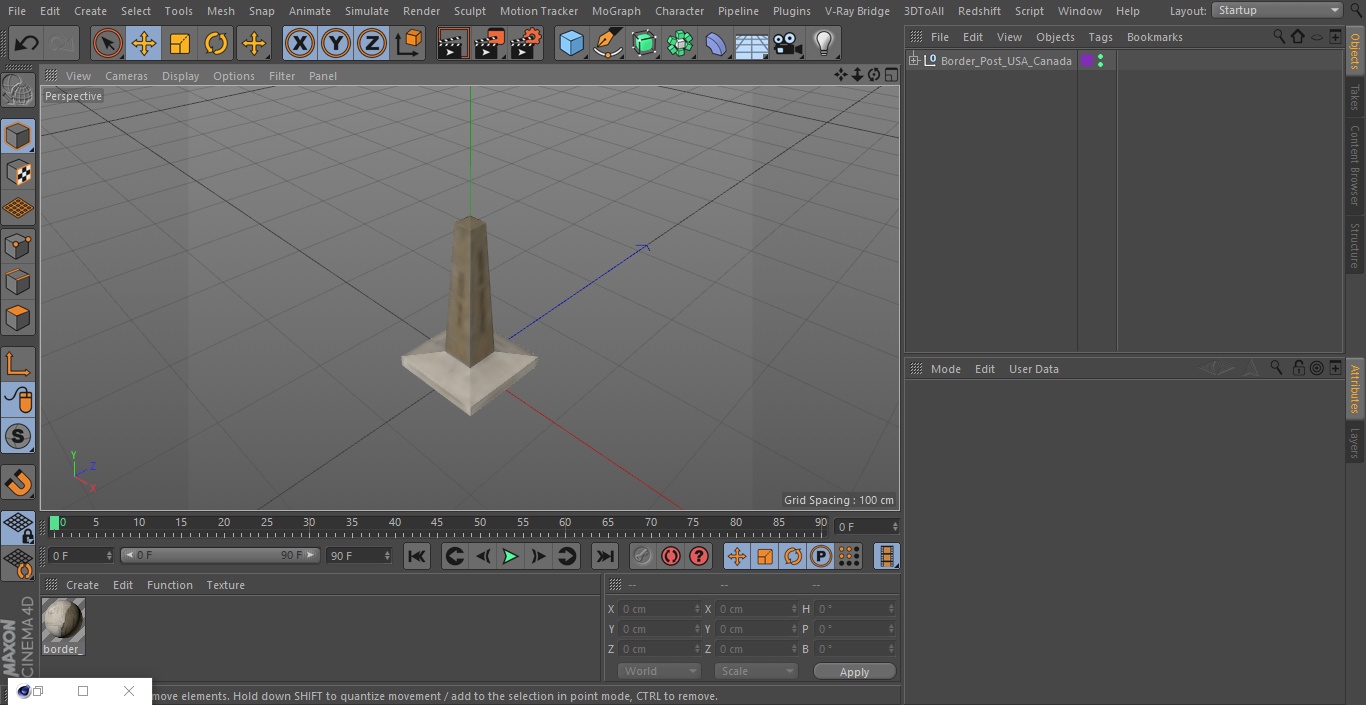Open Object manager Tags menu
1366x705 pixels.
click(x=1100, y=37)
